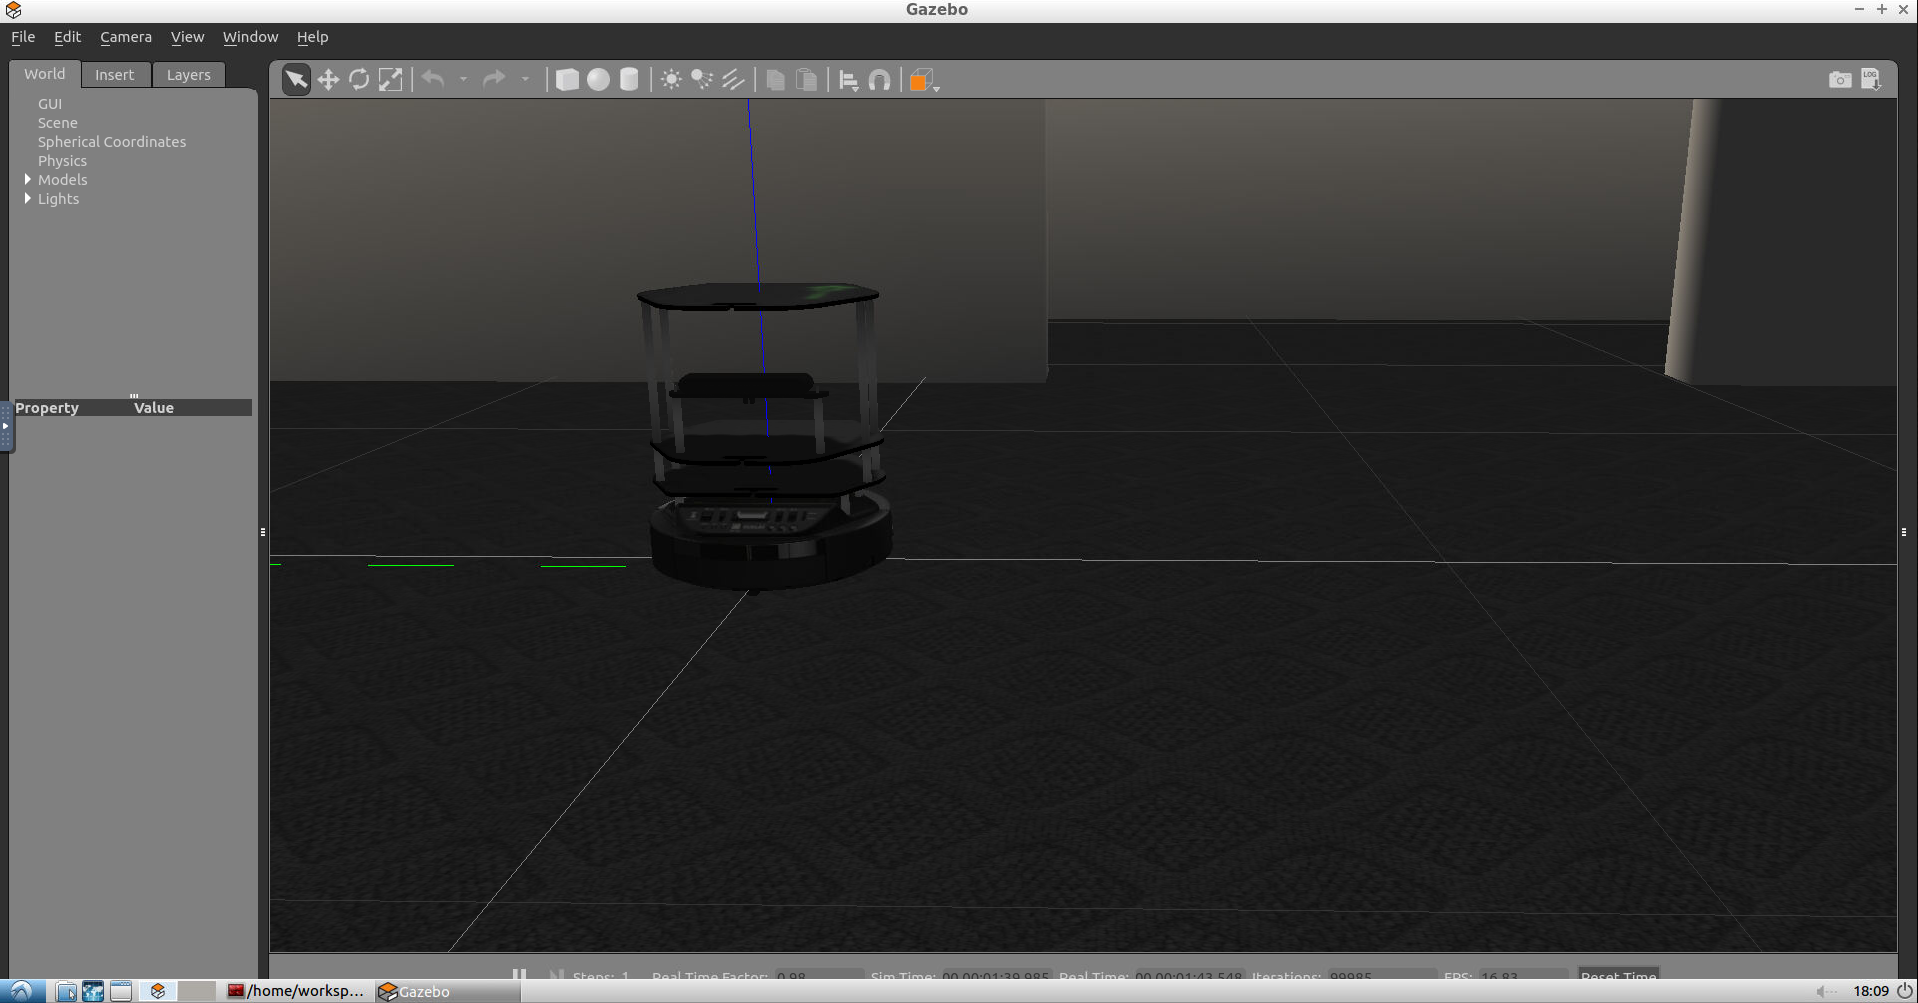The image size is (1918, 1003).
Task: Click the taskbar clock showing 18:09
Action: tap(1870, 991)
